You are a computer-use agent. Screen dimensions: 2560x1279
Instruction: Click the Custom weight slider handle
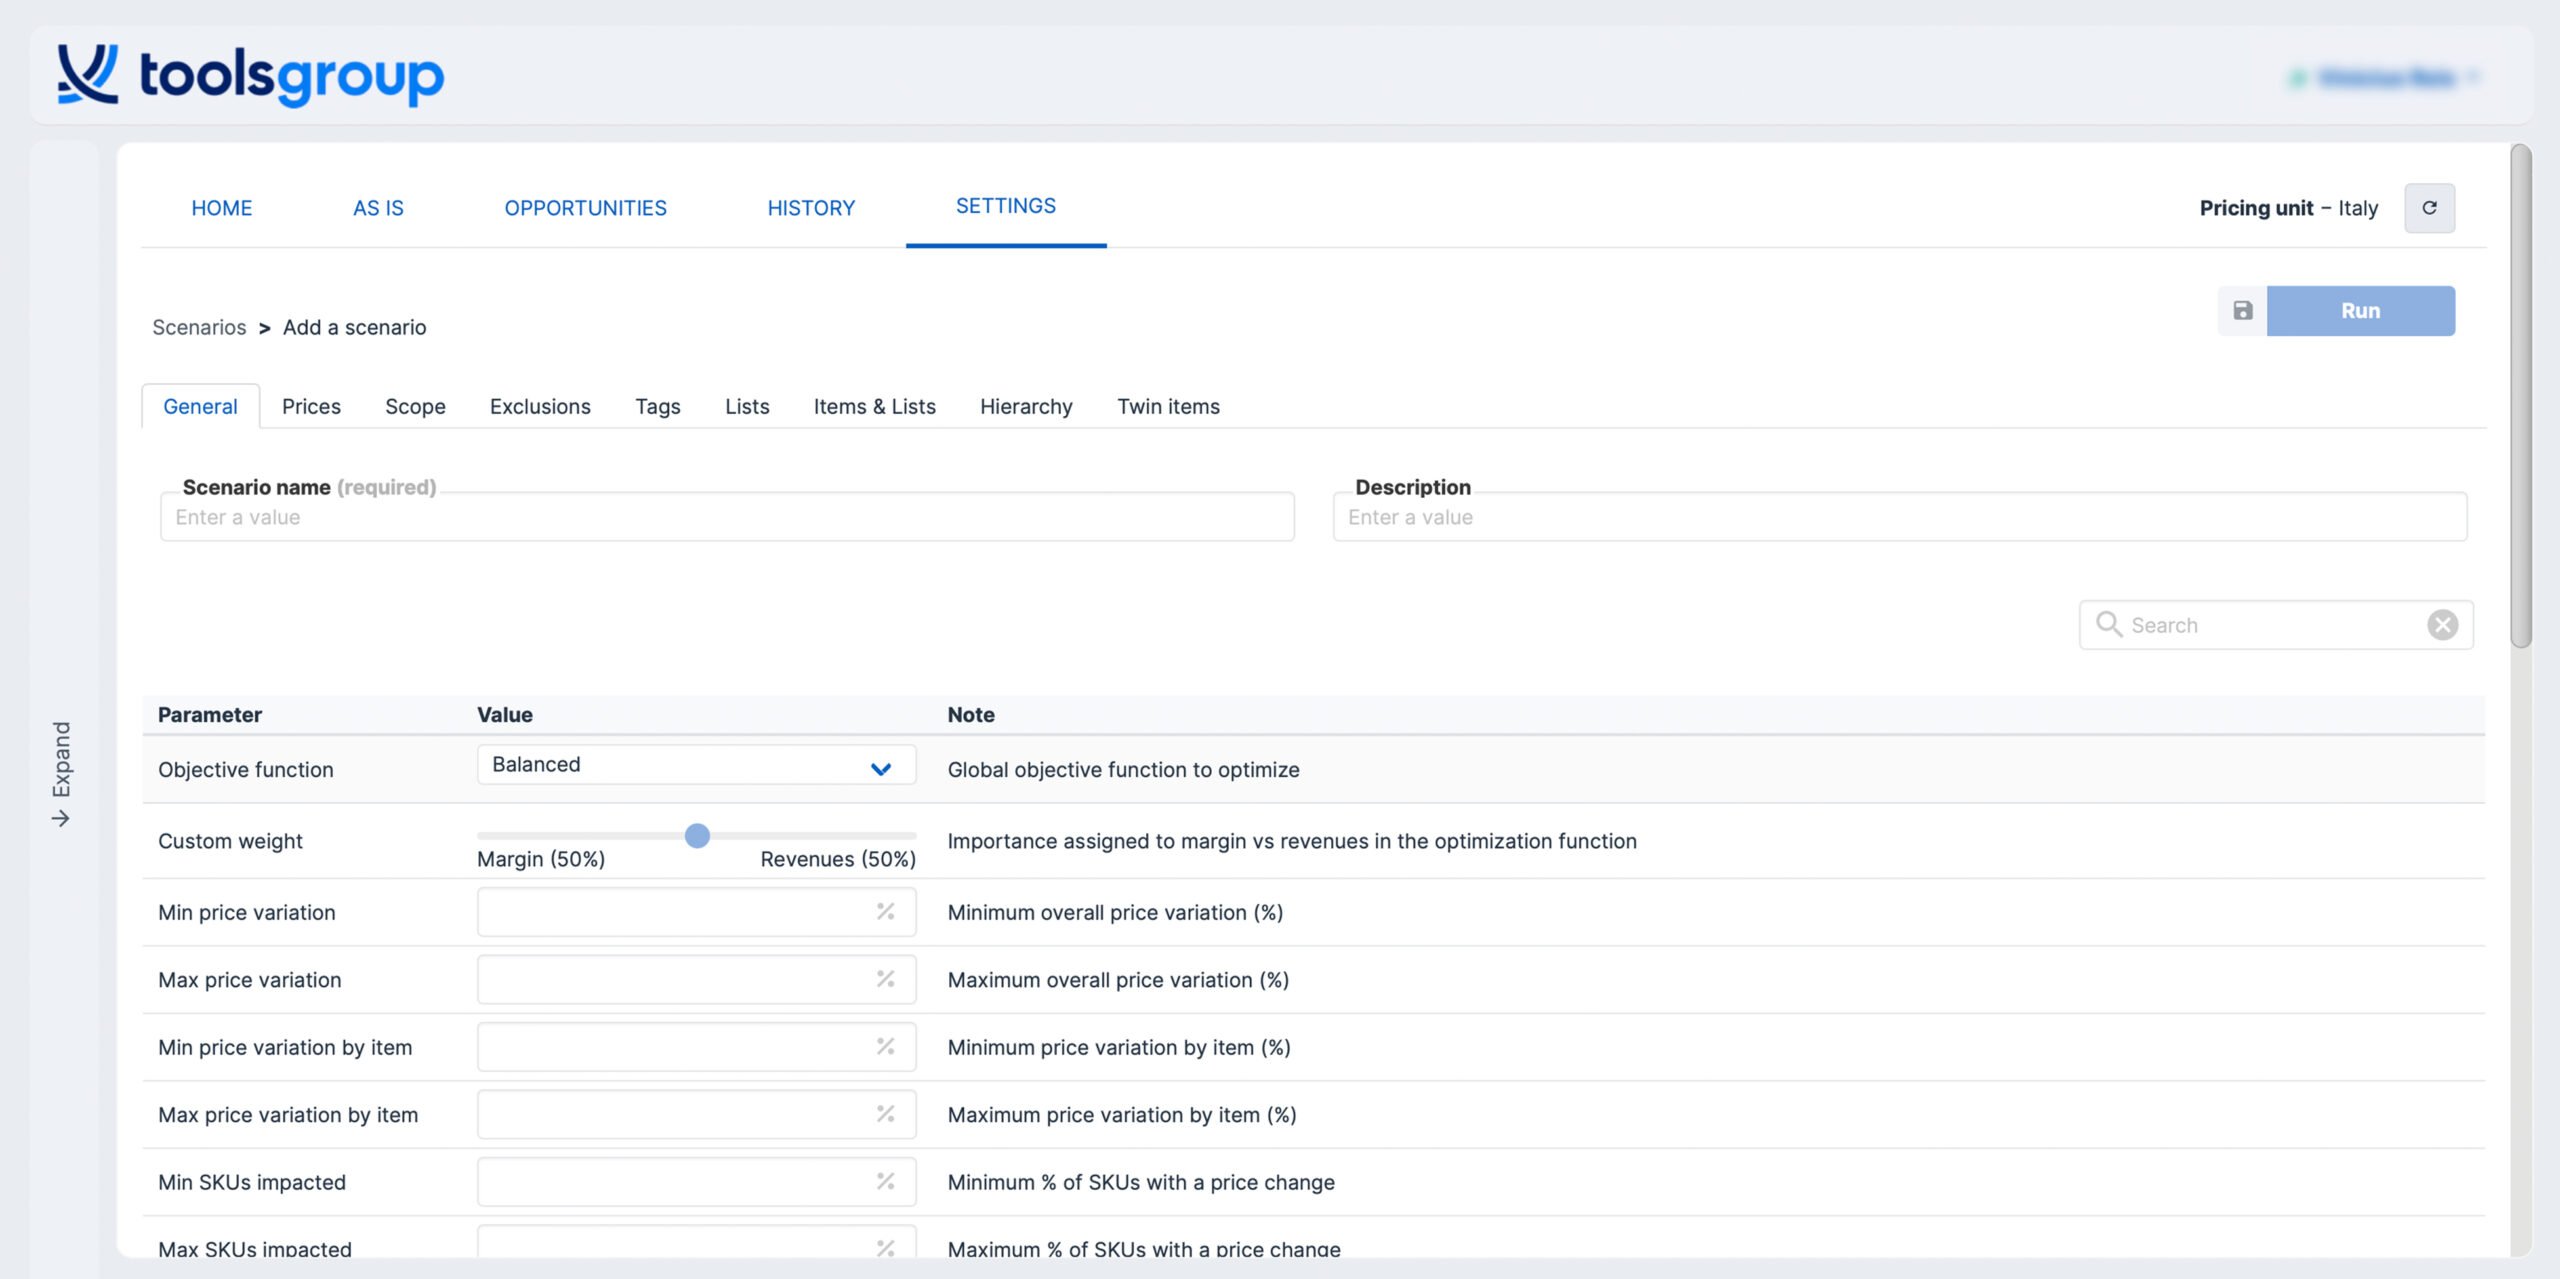pos(697,835)
